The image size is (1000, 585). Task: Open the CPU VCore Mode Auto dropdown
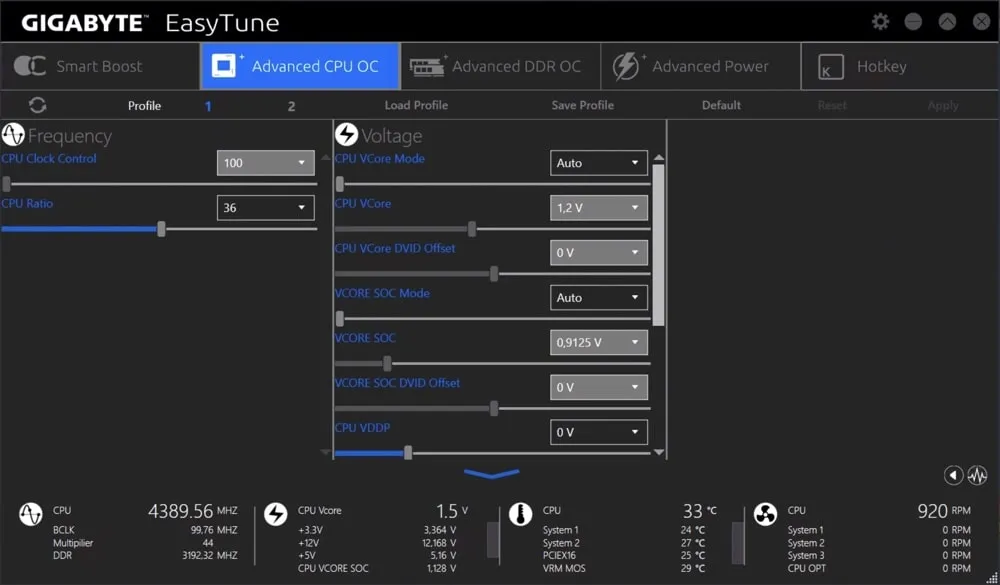pyautogui.click(x=599, y=163)
